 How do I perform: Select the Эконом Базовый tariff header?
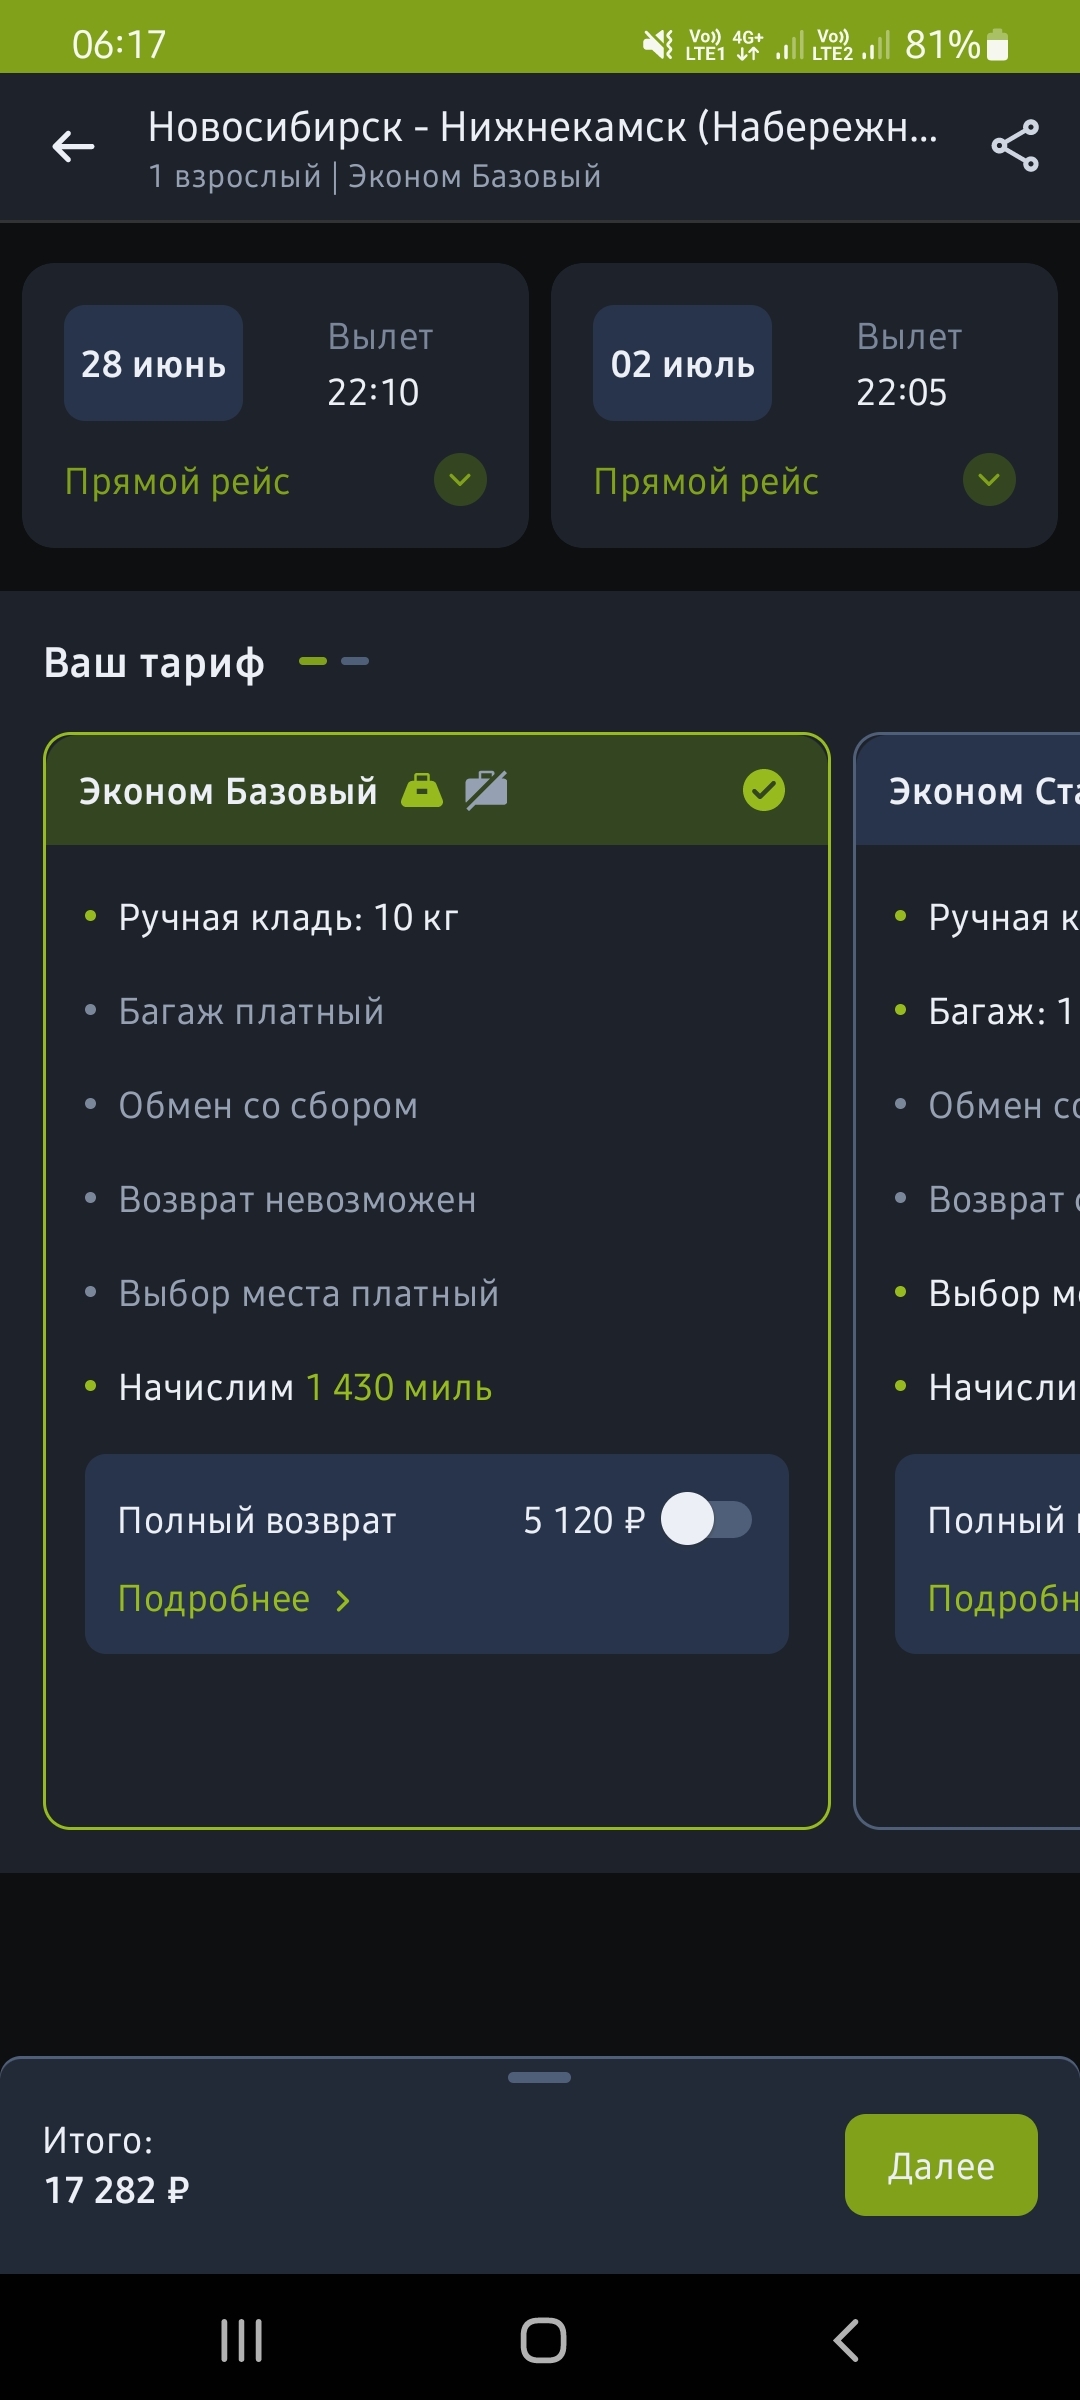click(x=230, y=791)
